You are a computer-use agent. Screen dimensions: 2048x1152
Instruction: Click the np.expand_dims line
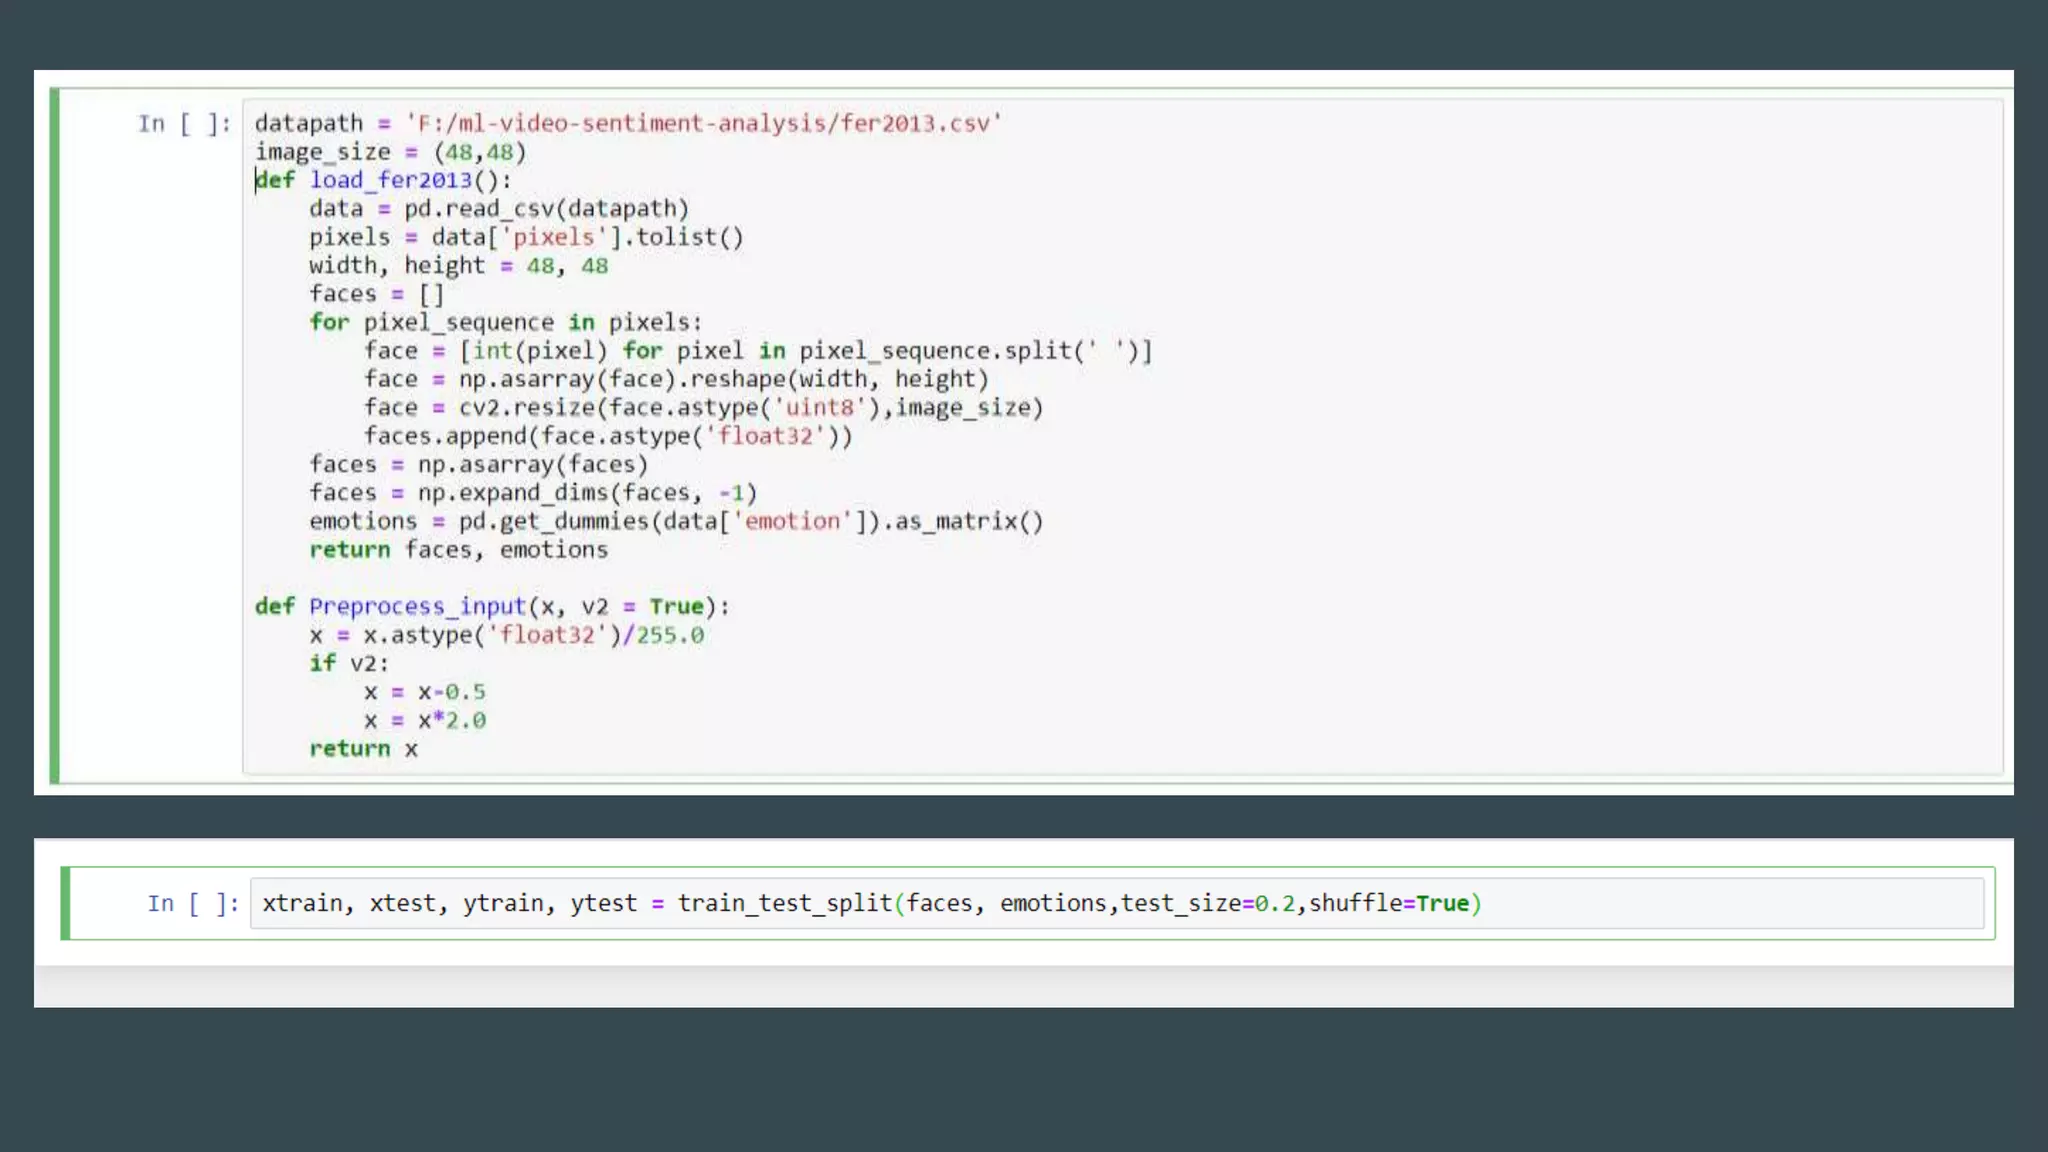pos(532,493)
